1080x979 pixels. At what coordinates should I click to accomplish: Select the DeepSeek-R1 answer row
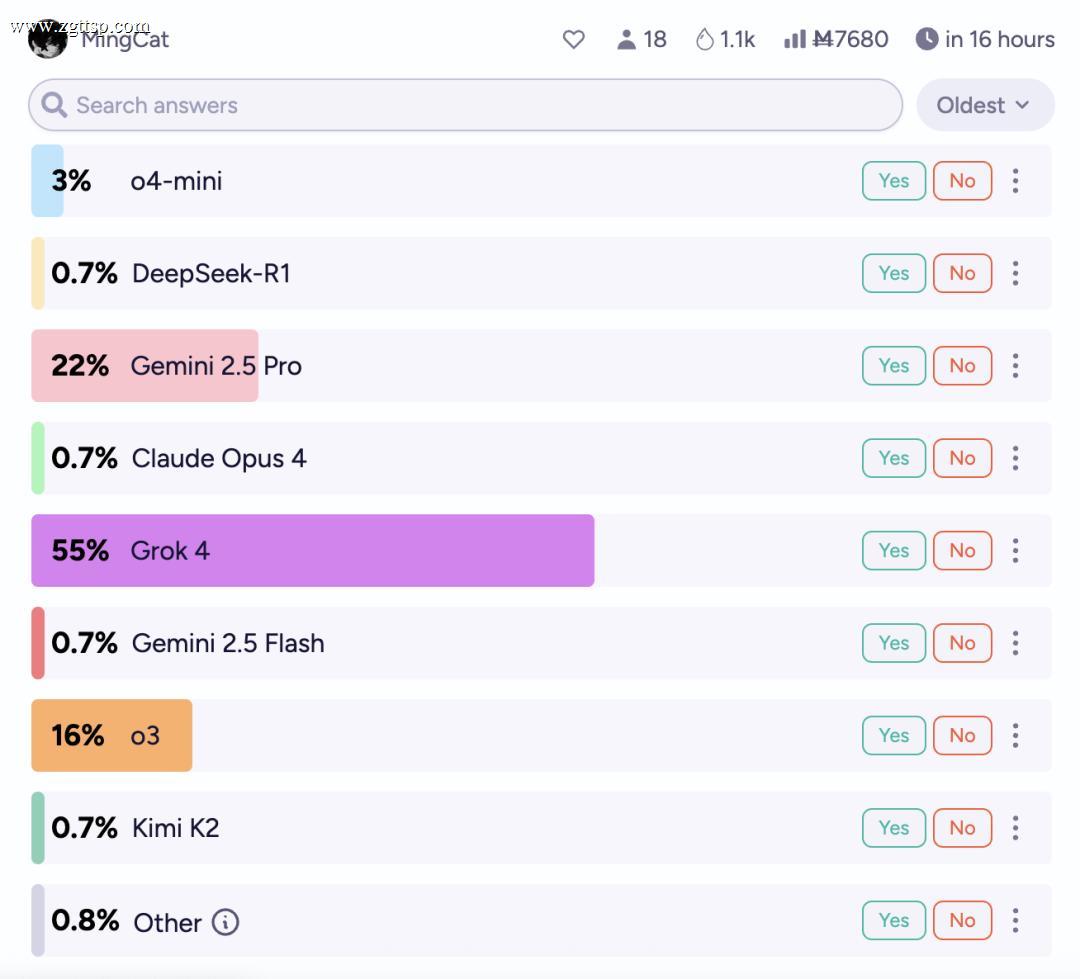pyautogui.click(x=541, y=274)
